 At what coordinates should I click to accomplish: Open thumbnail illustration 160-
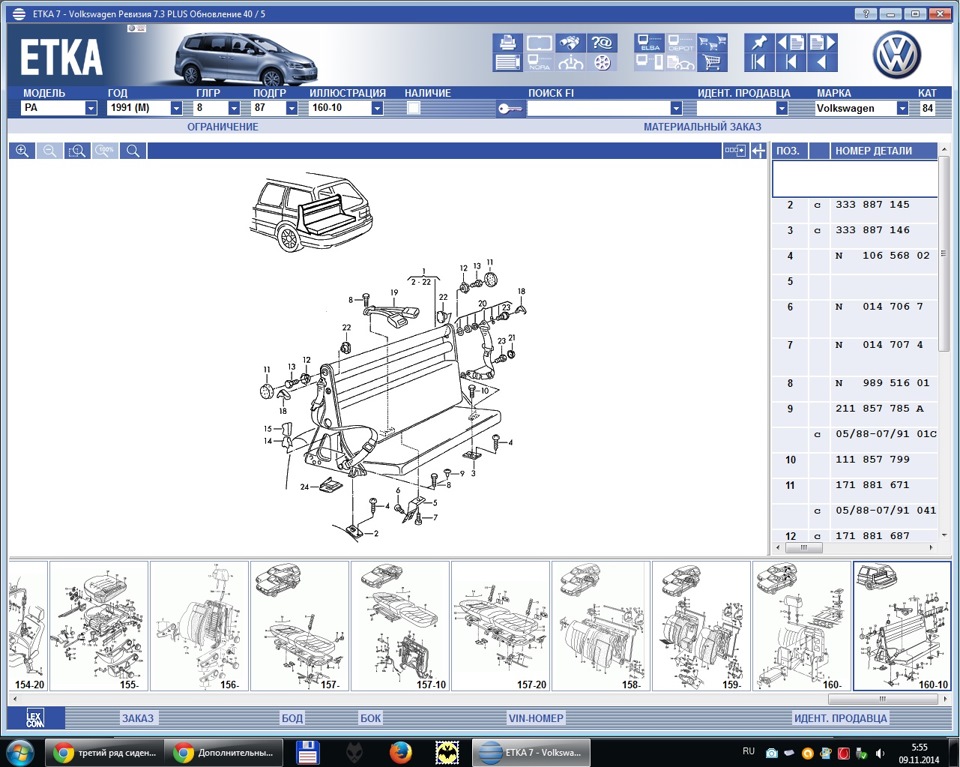[801, 626]
